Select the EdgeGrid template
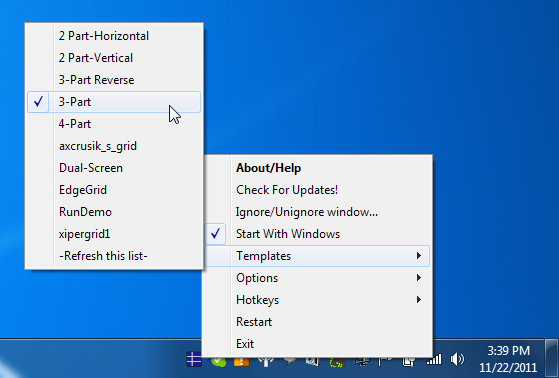 point(114,190)
